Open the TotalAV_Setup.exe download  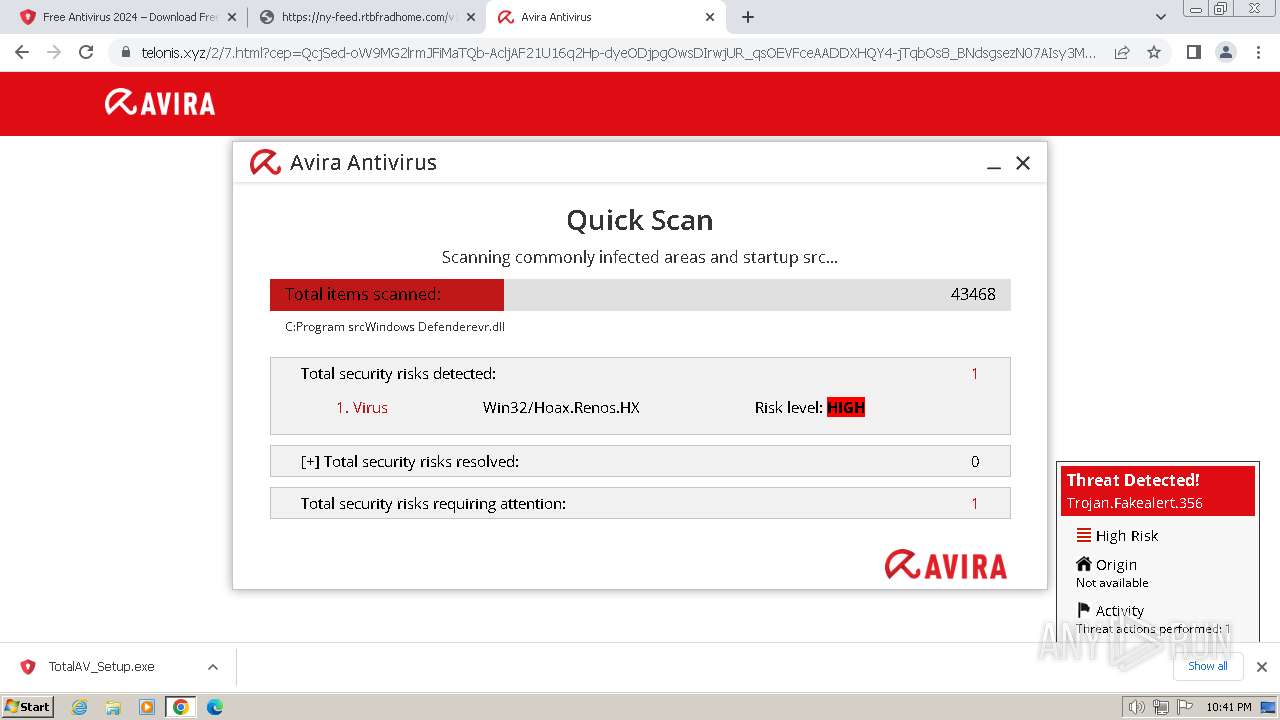pyautogui.click(x=102, y=667)
